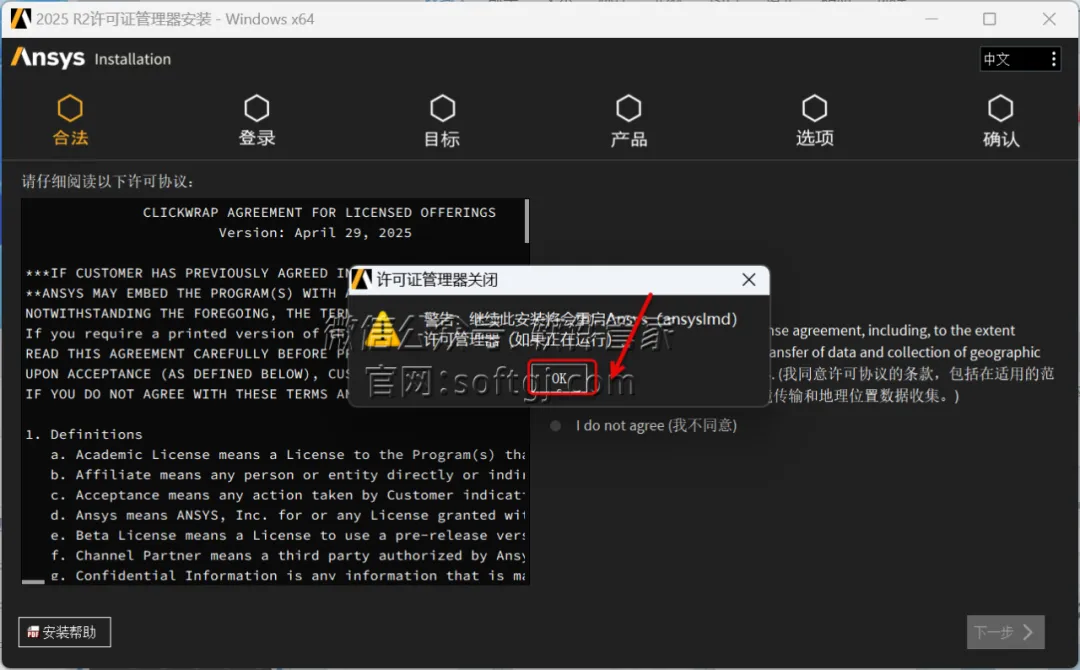Screen dimensions: 1080x670
Task: Click the warning triangle icon in dialog
Action: coord(382,329)
